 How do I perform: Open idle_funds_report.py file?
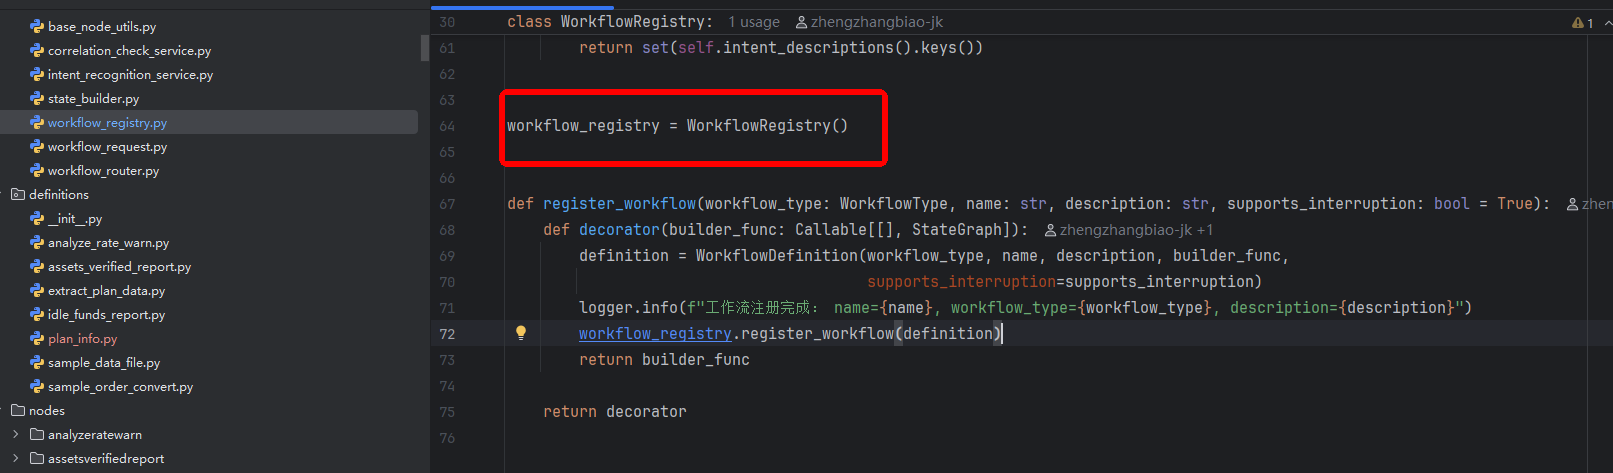(106, 315)
